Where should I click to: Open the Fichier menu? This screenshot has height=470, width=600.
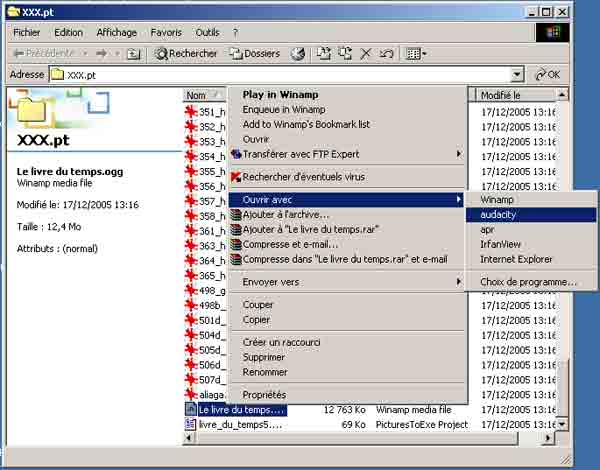click(x=26, y=33)
